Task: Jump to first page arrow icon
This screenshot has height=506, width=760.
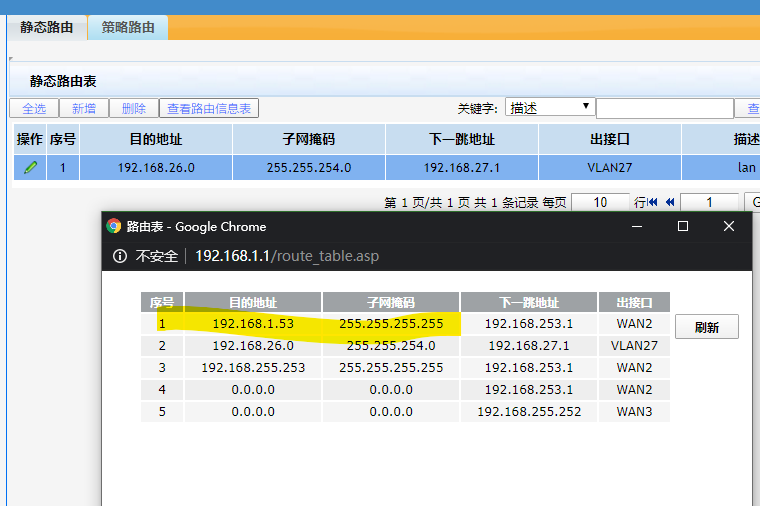Action: [653, 202]
